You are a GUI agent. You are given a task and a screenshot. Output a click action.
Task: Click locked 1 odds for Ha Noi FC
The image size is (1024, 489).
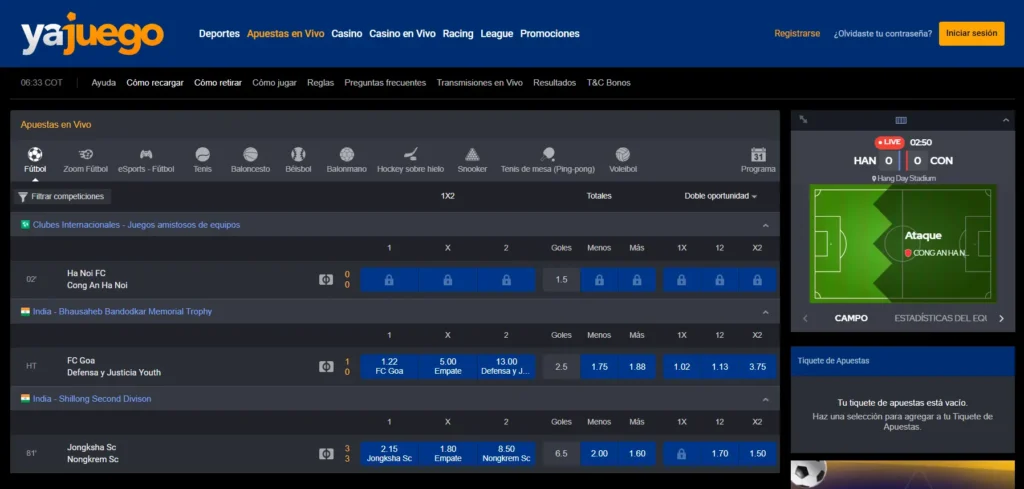point(389,279)
